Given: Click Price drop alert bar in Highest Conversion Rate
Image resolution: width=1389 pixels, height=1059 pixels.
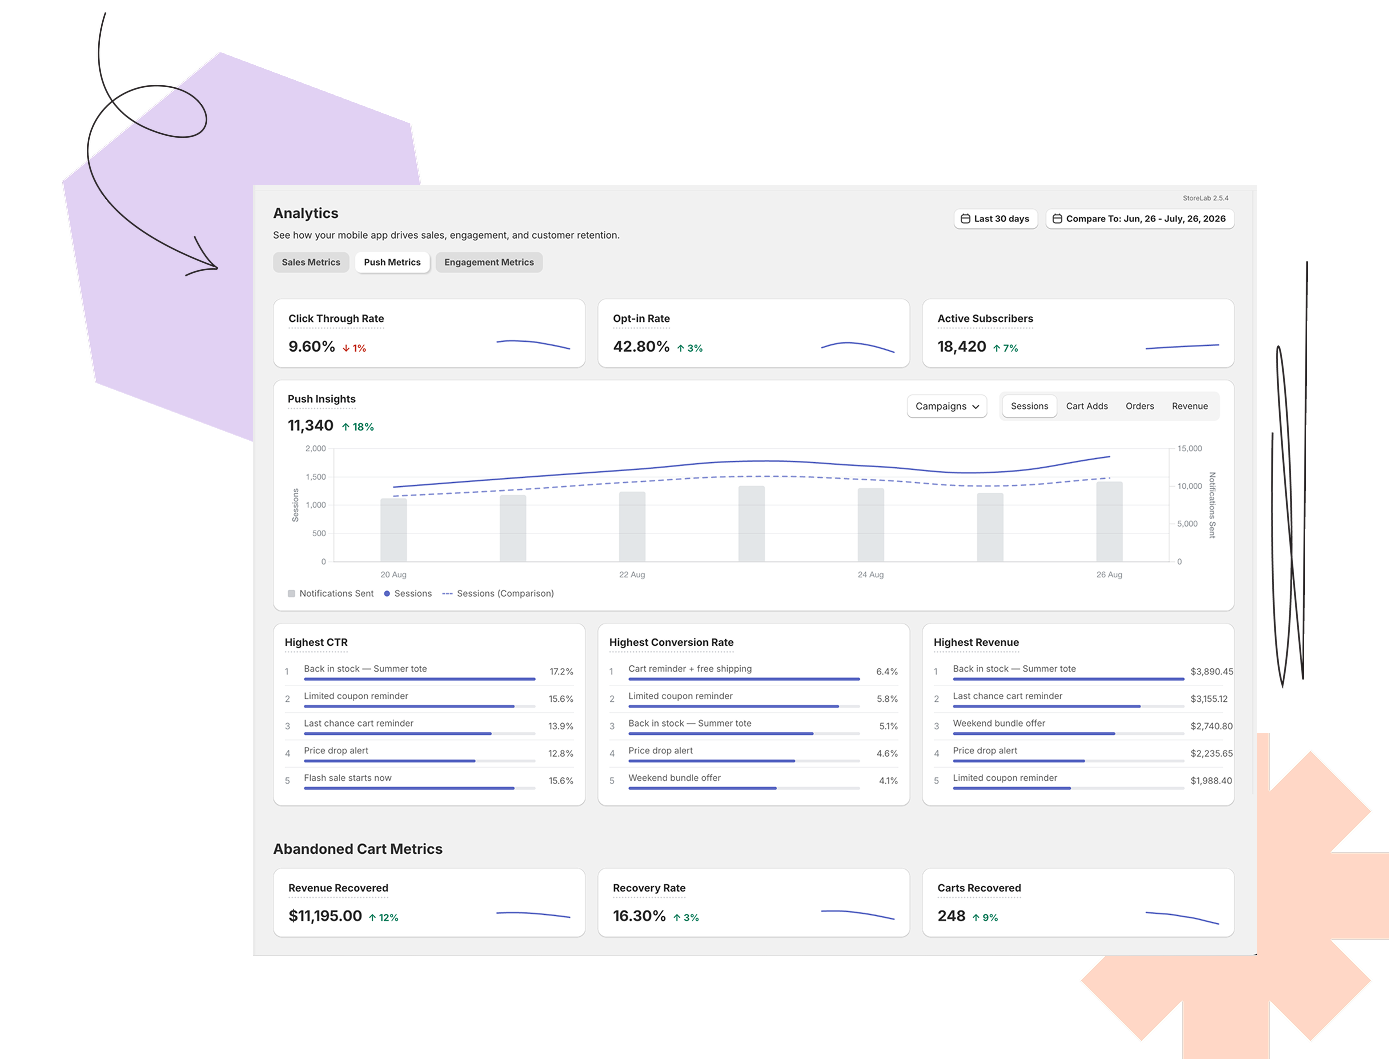Looking at the screenshot, I should click(744, 761).
